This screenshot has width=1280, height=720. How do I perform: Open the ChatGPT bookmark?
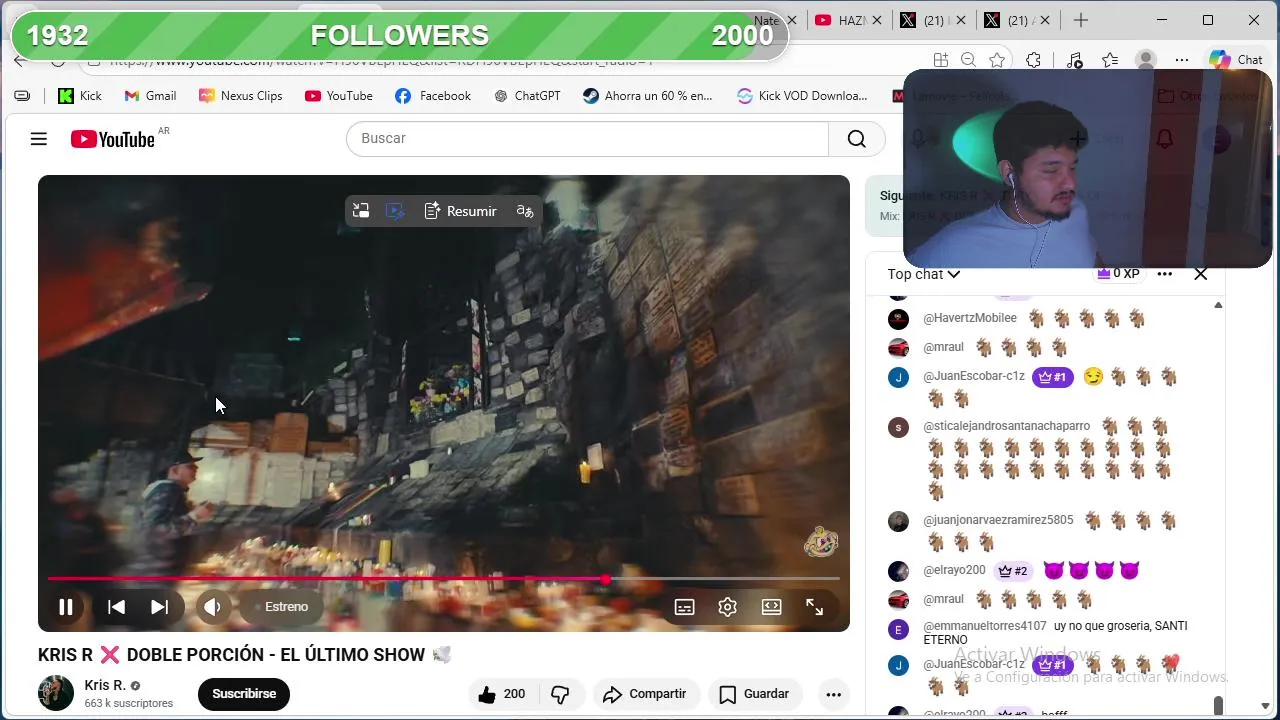(x=527, y=96)
